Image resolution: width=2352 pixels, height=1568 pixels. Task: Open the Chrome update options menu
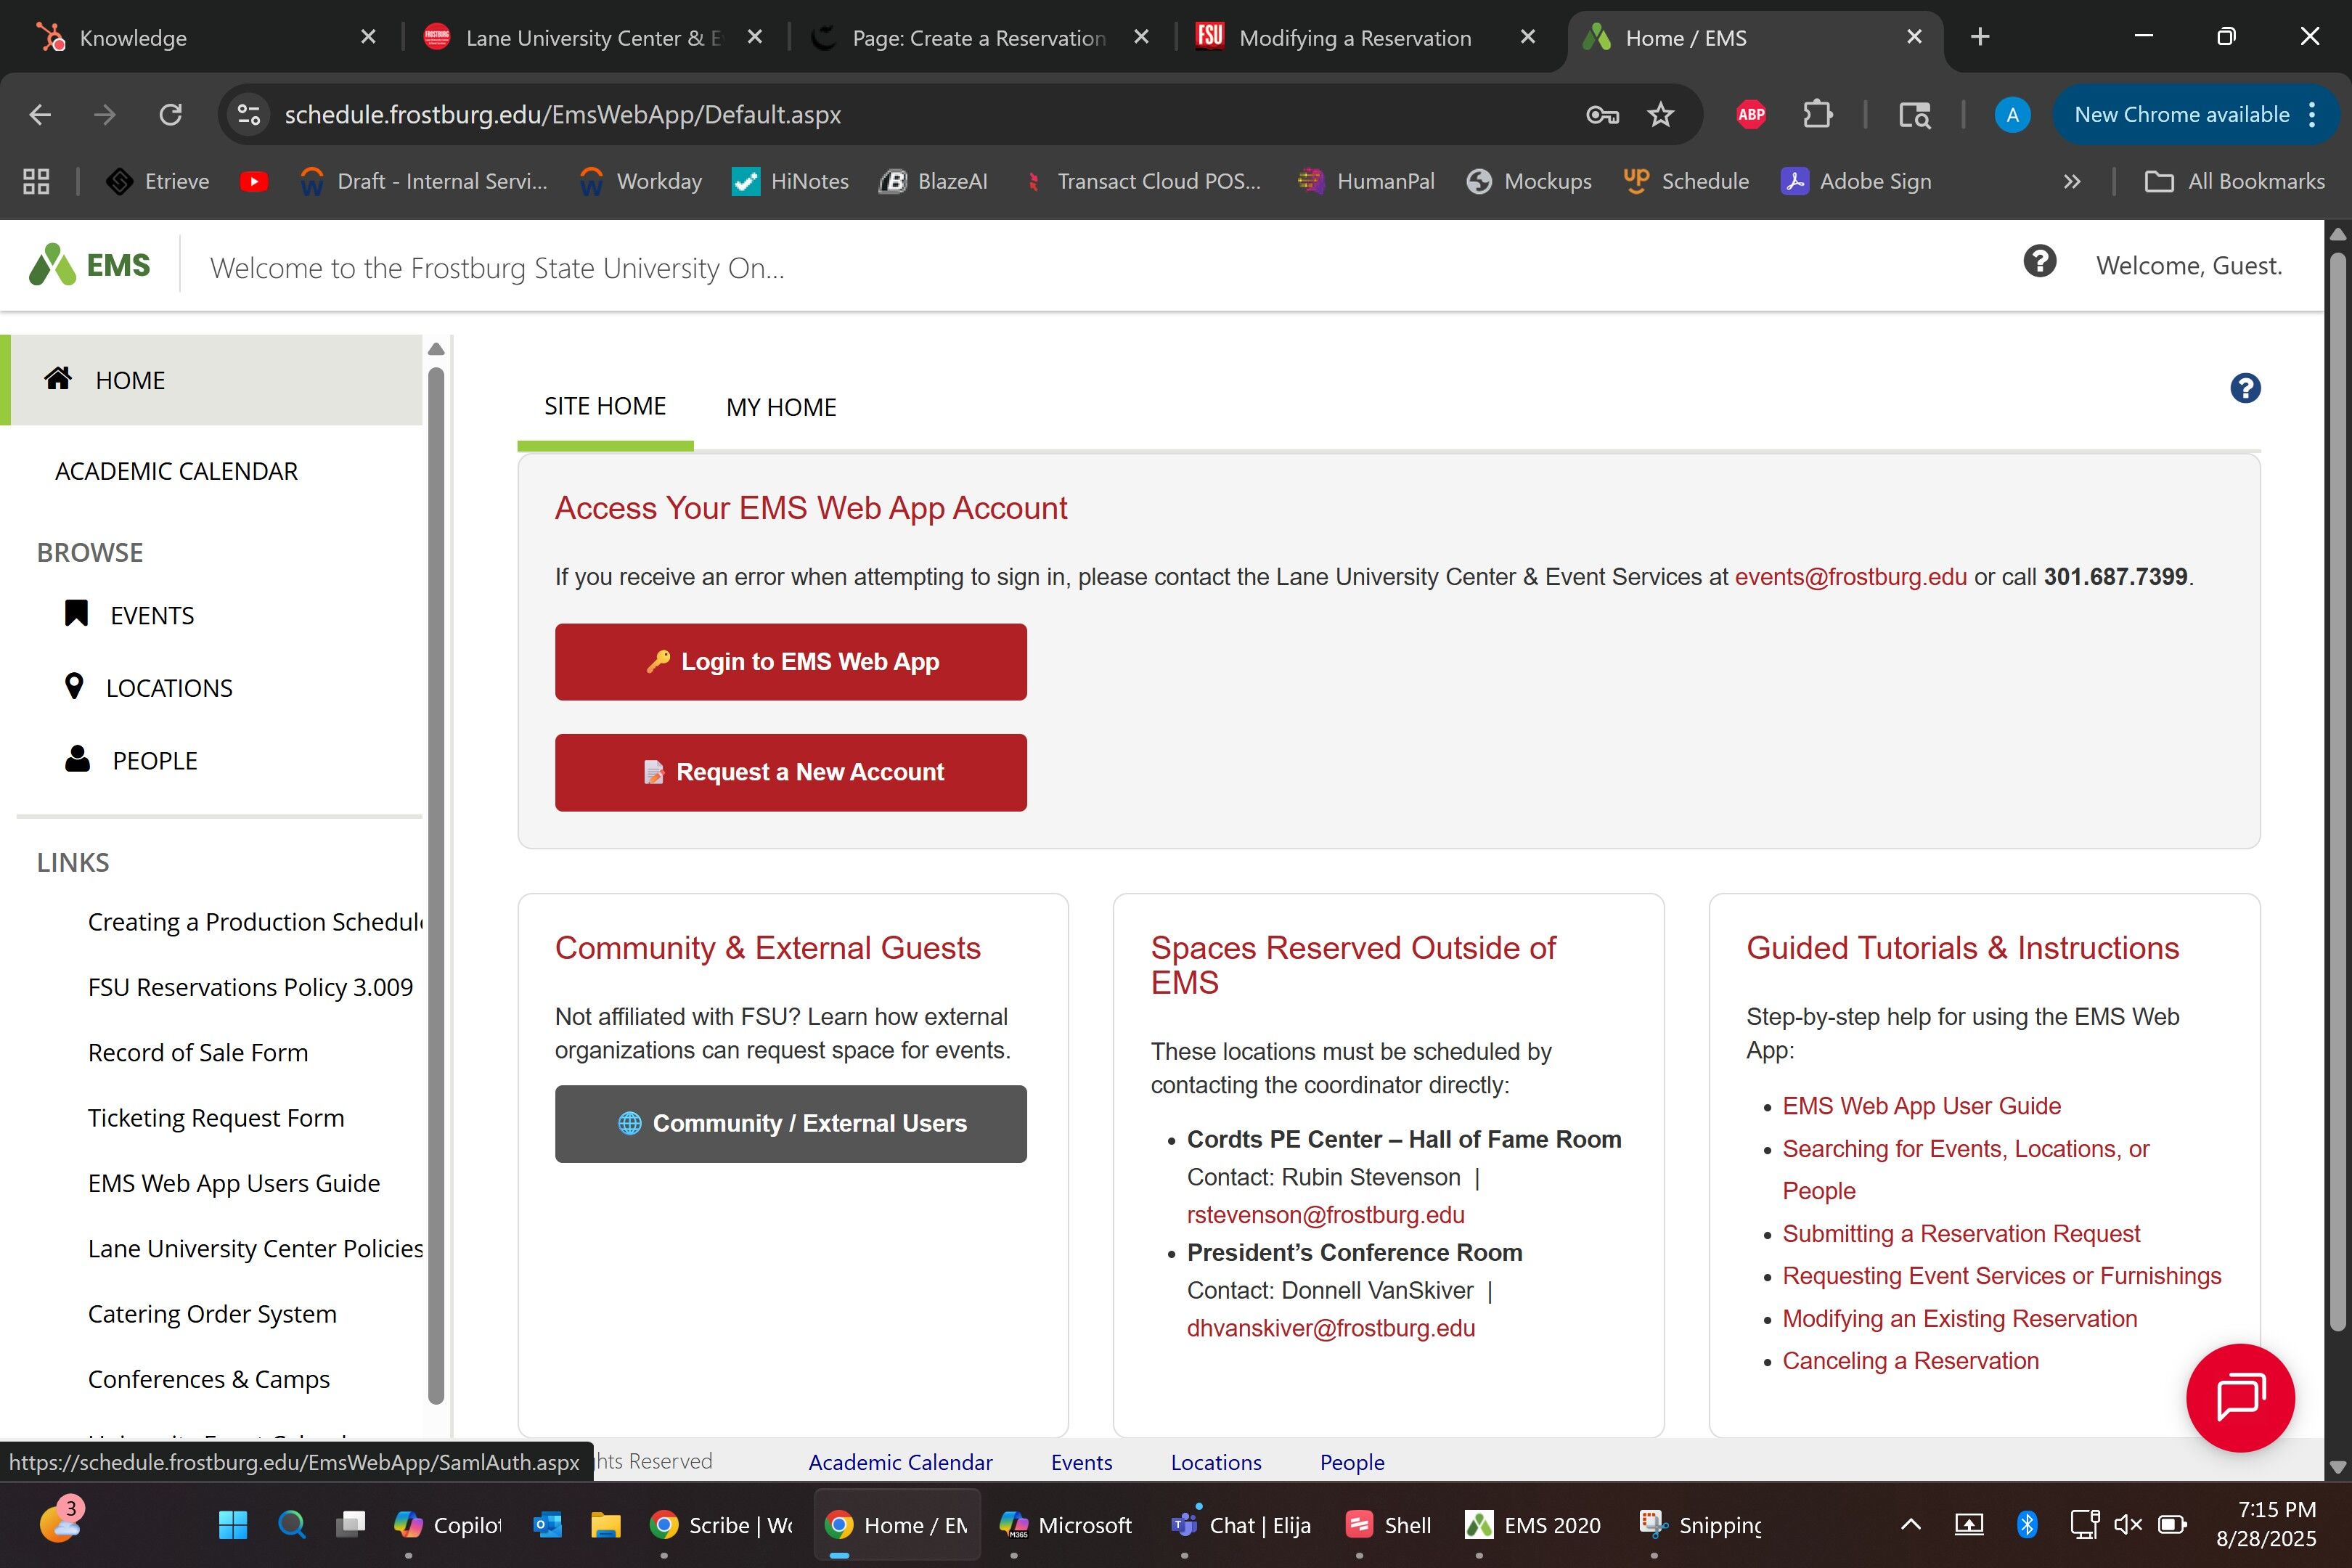coord(2312,115)
